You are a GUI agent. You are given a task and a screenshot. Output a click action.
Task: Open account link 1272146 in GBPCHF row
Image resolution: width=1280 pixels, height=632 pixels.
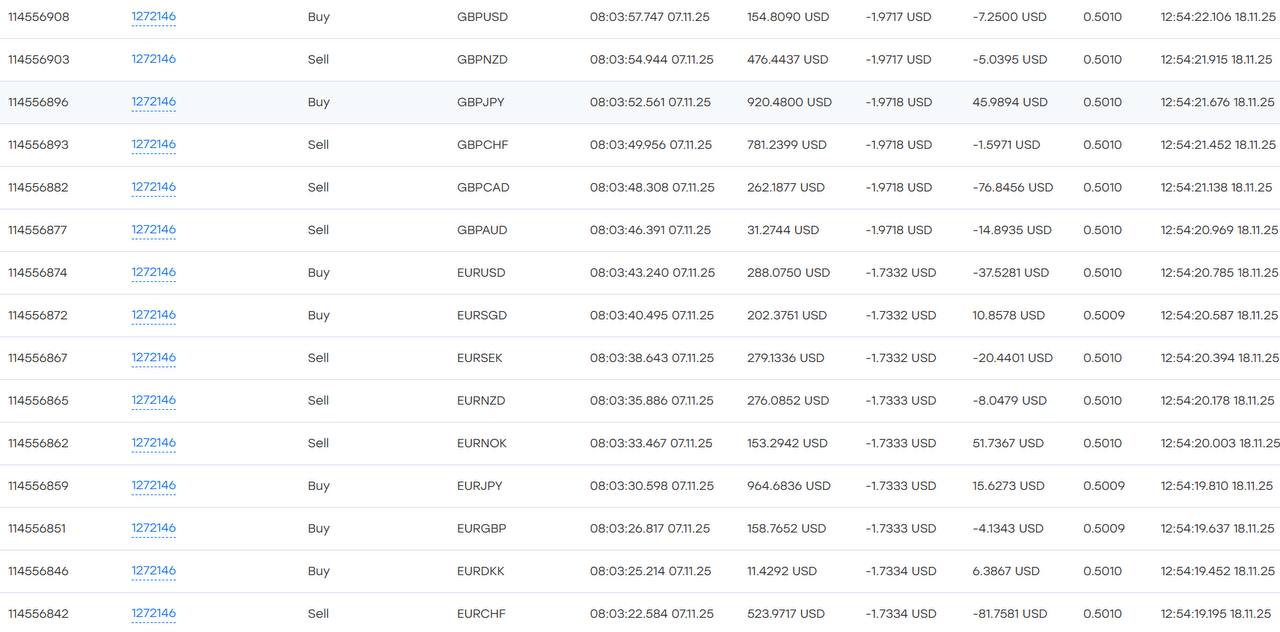tap(153, 144)
